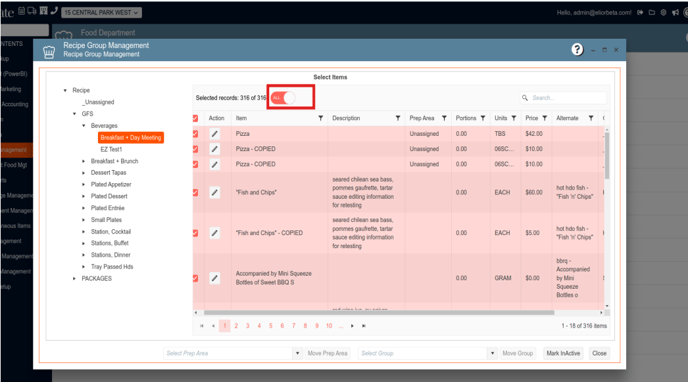The width and height of the screenshot is (688, 382).
Task: Collapse the Beverages tree node
Action: [x=83, y=126]
